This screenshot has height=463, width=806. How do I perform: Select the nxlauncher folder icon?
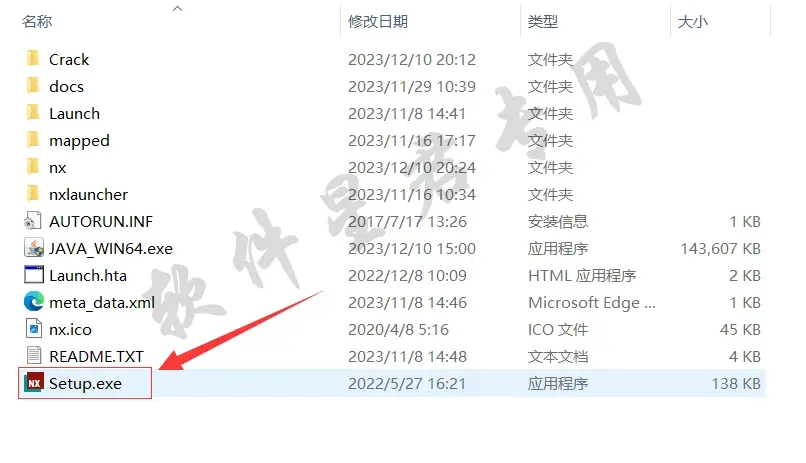click(33, 194)
